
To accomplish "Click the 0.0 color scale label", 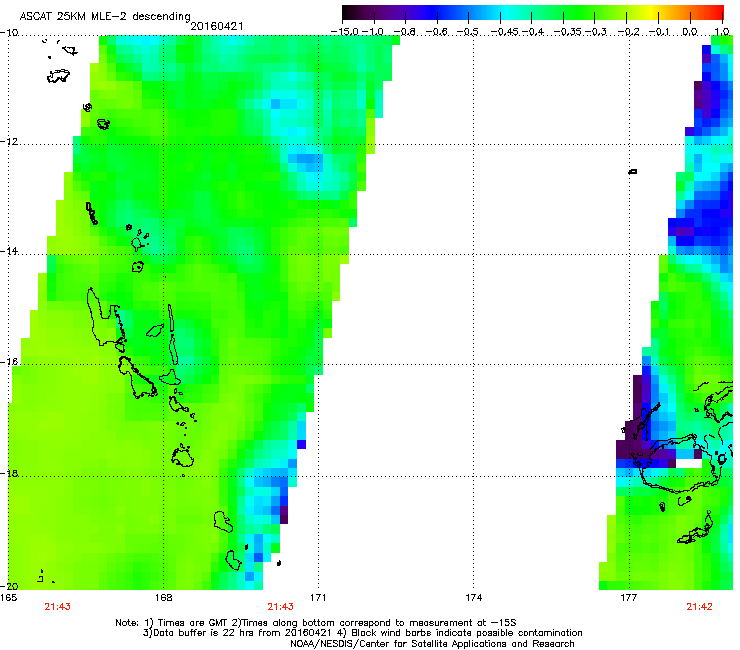I will click(690, 32).
